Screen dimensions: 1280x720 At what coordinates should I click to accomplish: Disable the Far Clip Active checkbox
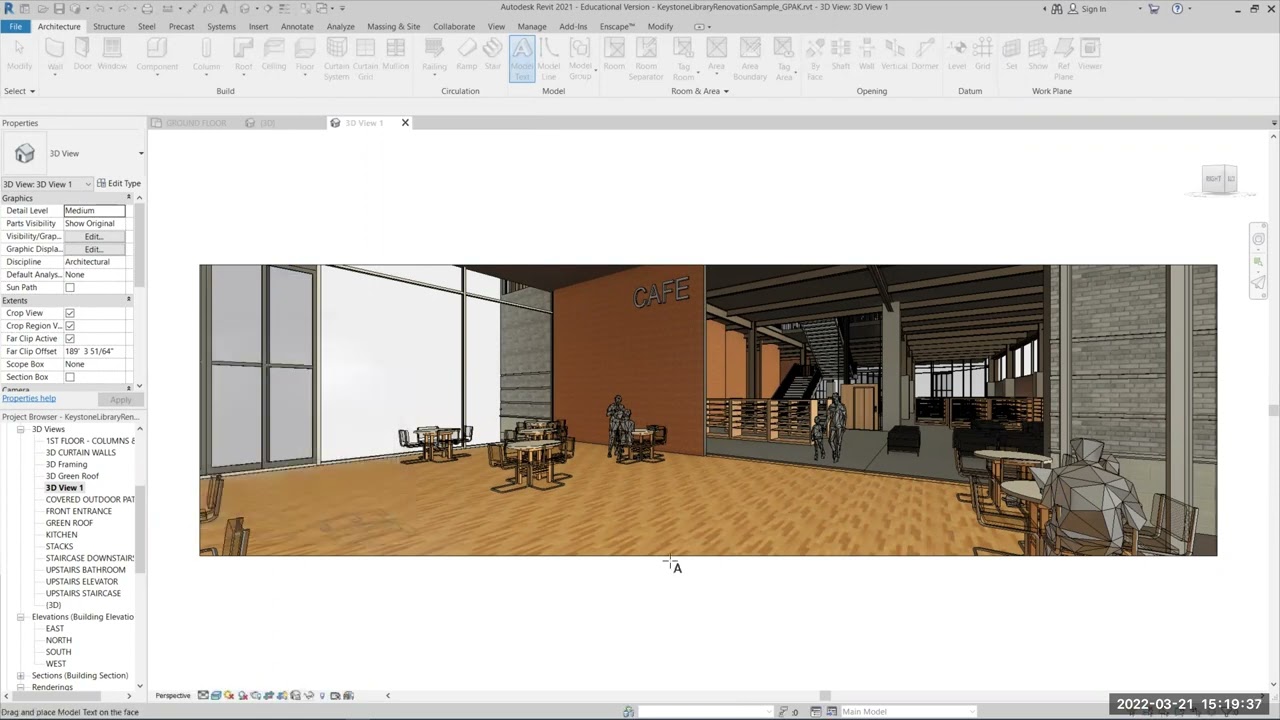click(x=70, y=339)
